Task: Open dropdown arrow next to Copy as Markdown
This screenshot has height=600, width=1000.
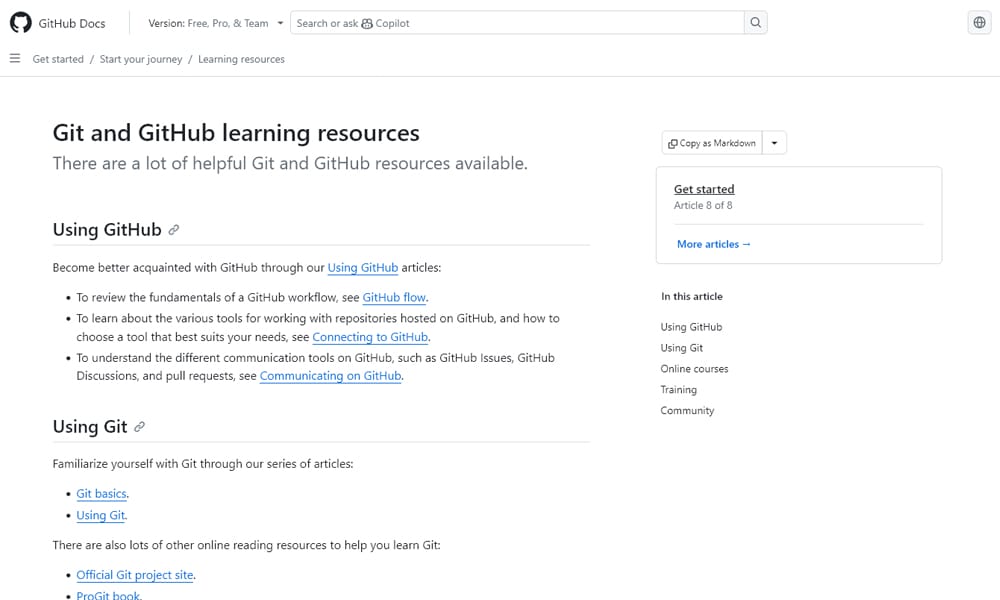Action: click(774, 143)
